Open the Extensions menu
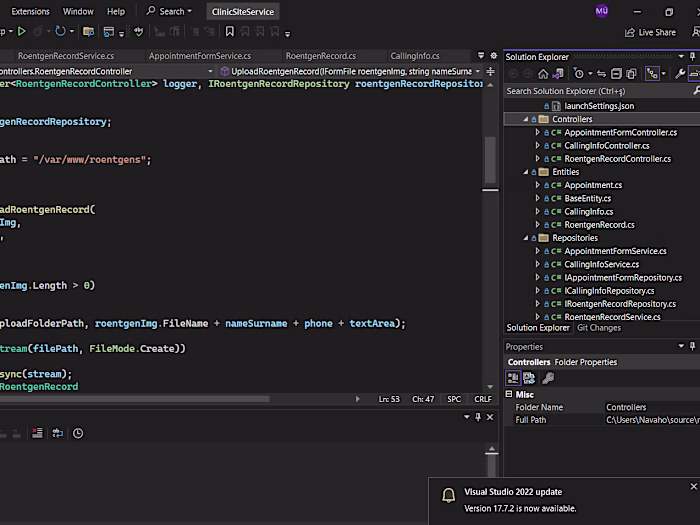 coord(30,11)
